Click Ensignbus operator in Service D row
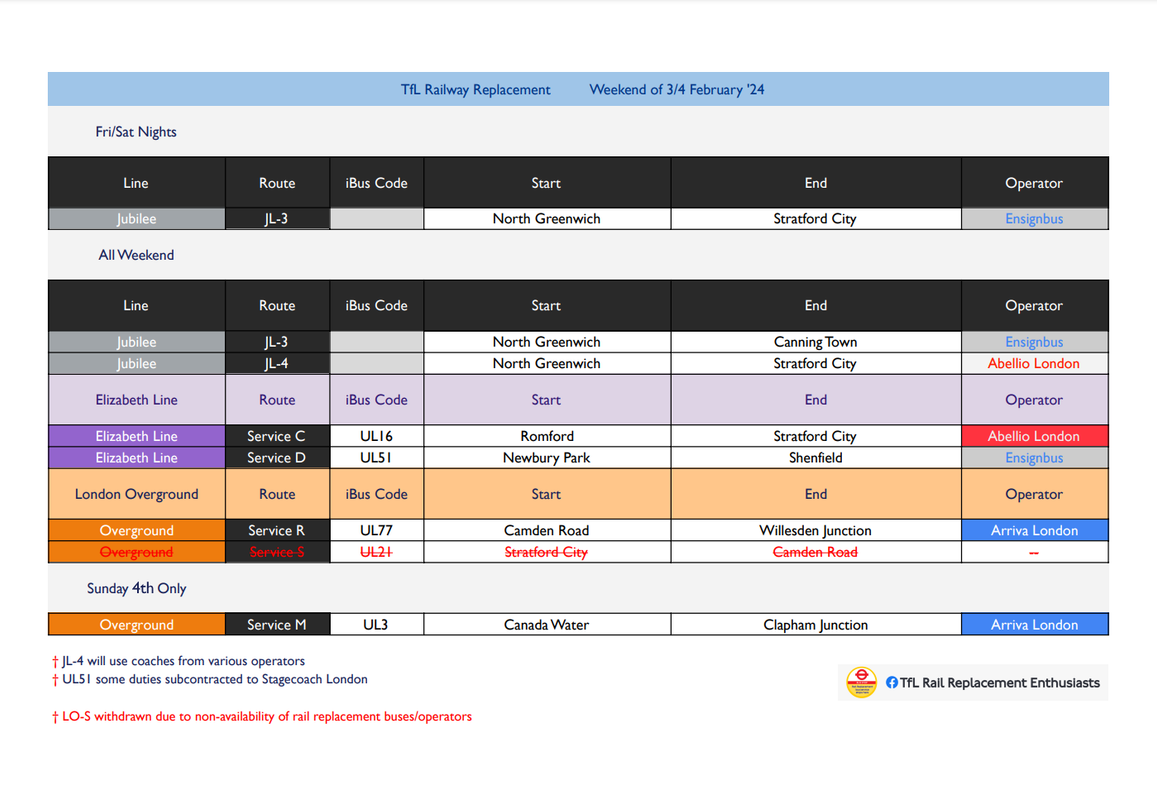1157x800 pixels. click(1034, 458)
